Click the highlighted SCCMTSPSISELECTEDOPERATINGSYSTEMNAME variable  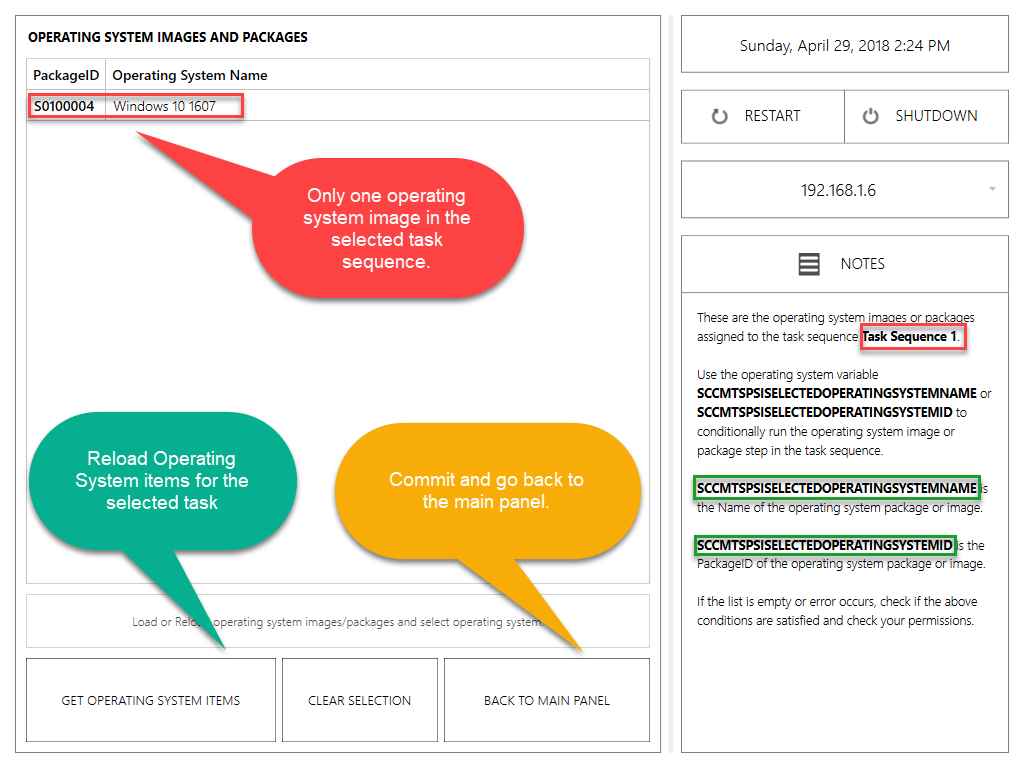point(836,488)
